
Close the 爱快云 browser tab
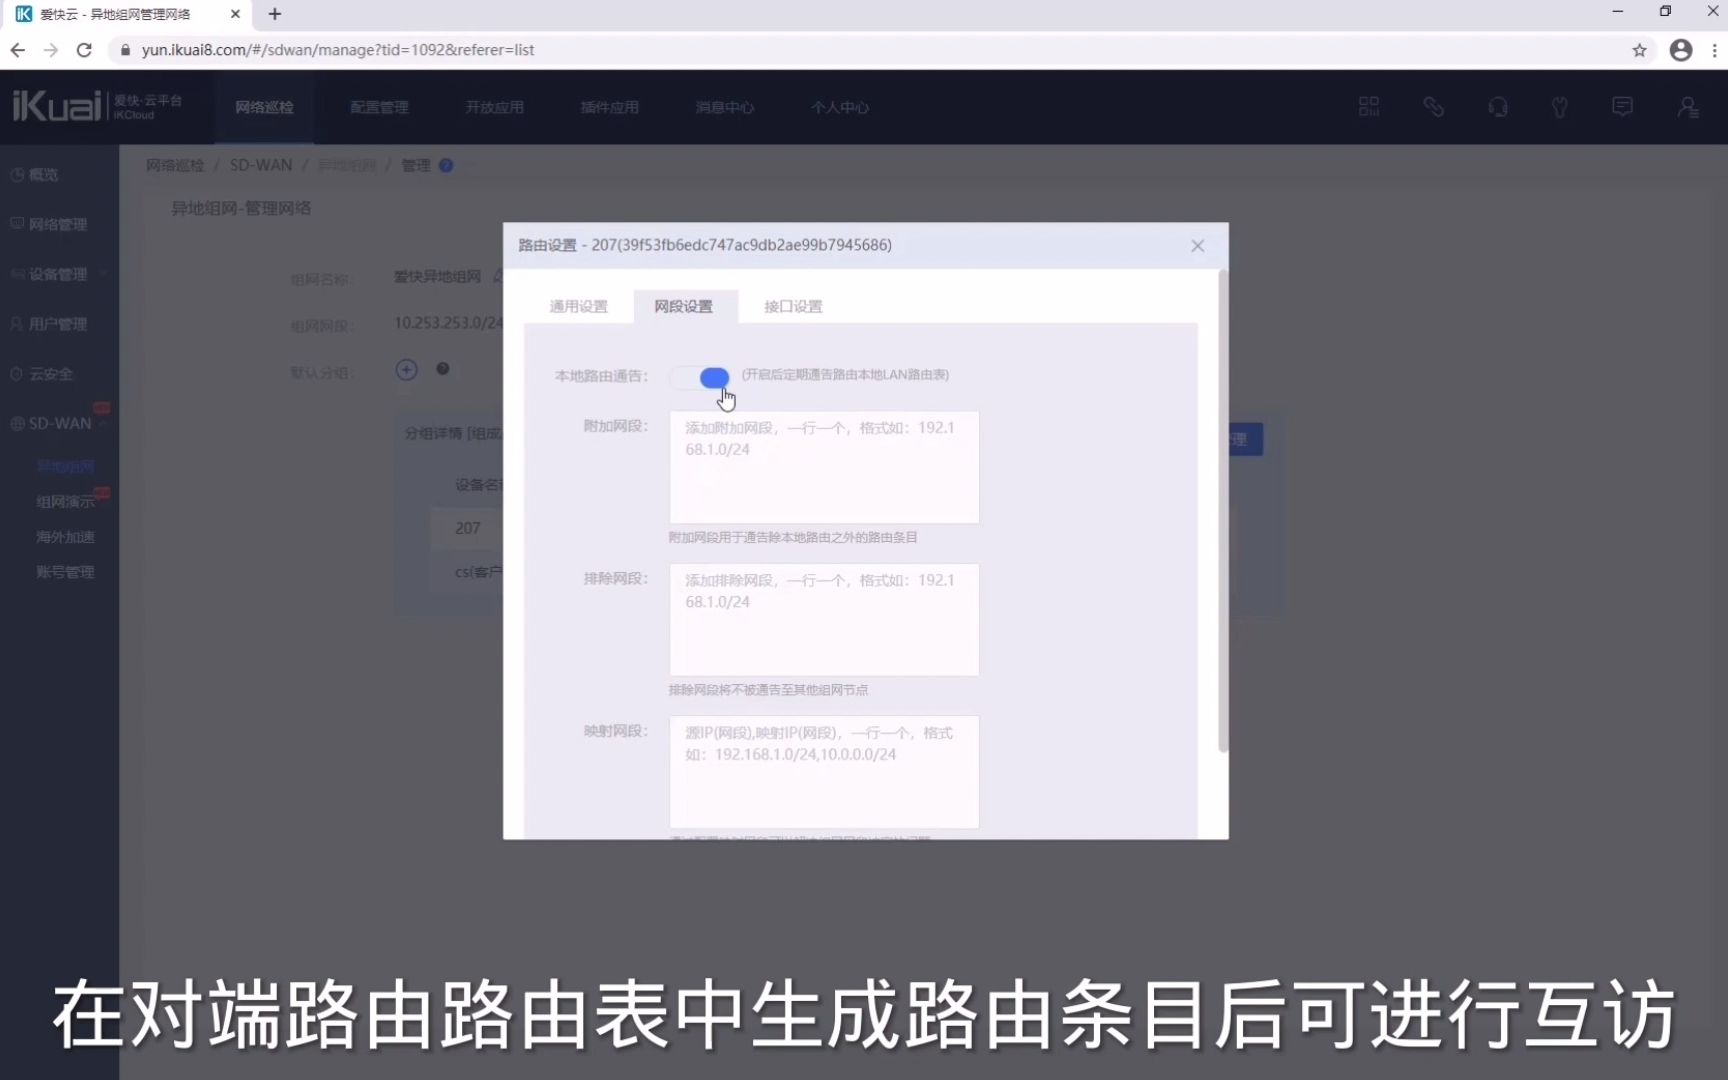click(x=235, y=14)
